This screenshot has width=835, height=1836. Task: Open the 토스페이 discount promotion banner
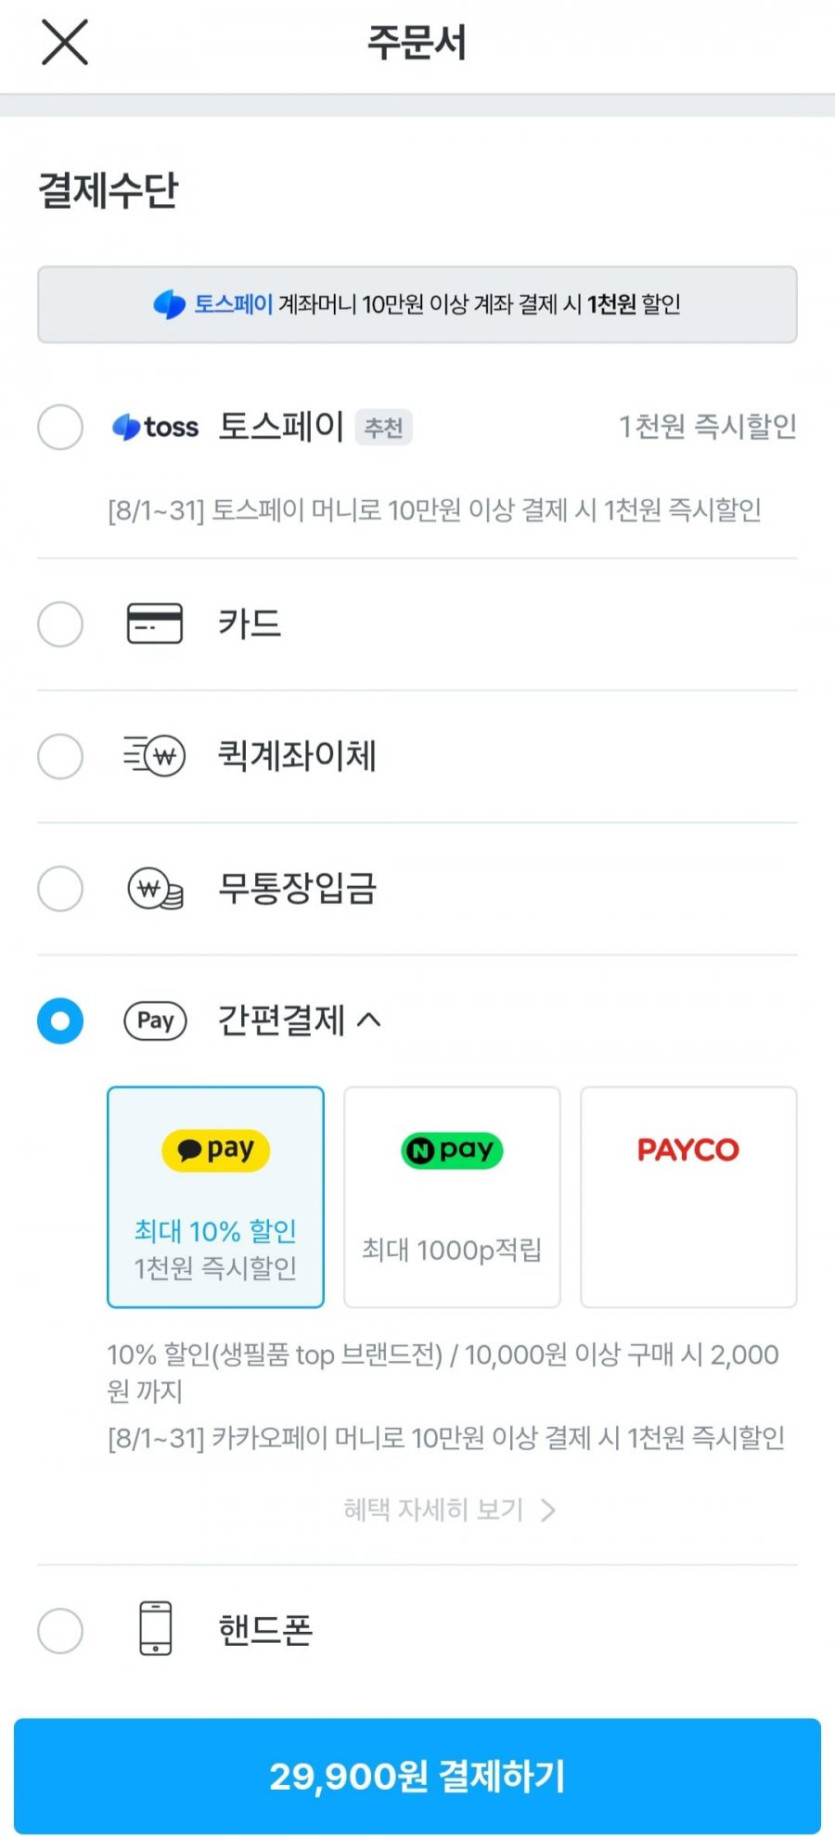(x=417, y=304)
